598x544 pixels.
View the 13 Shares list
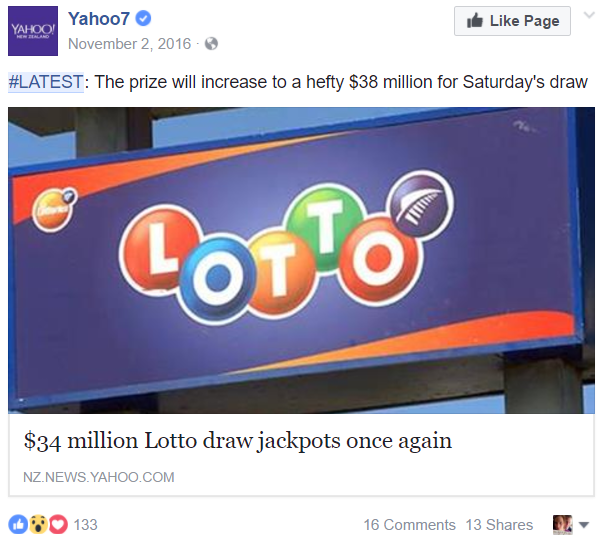[x=499, y=525]
